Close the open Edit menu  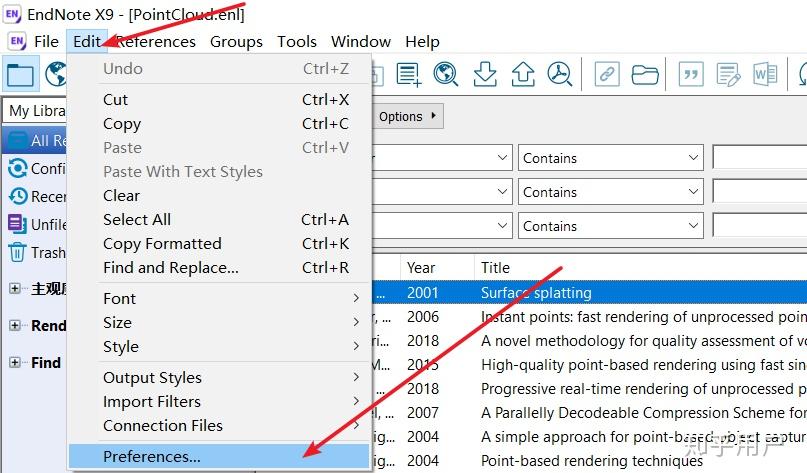coord(86,41)
